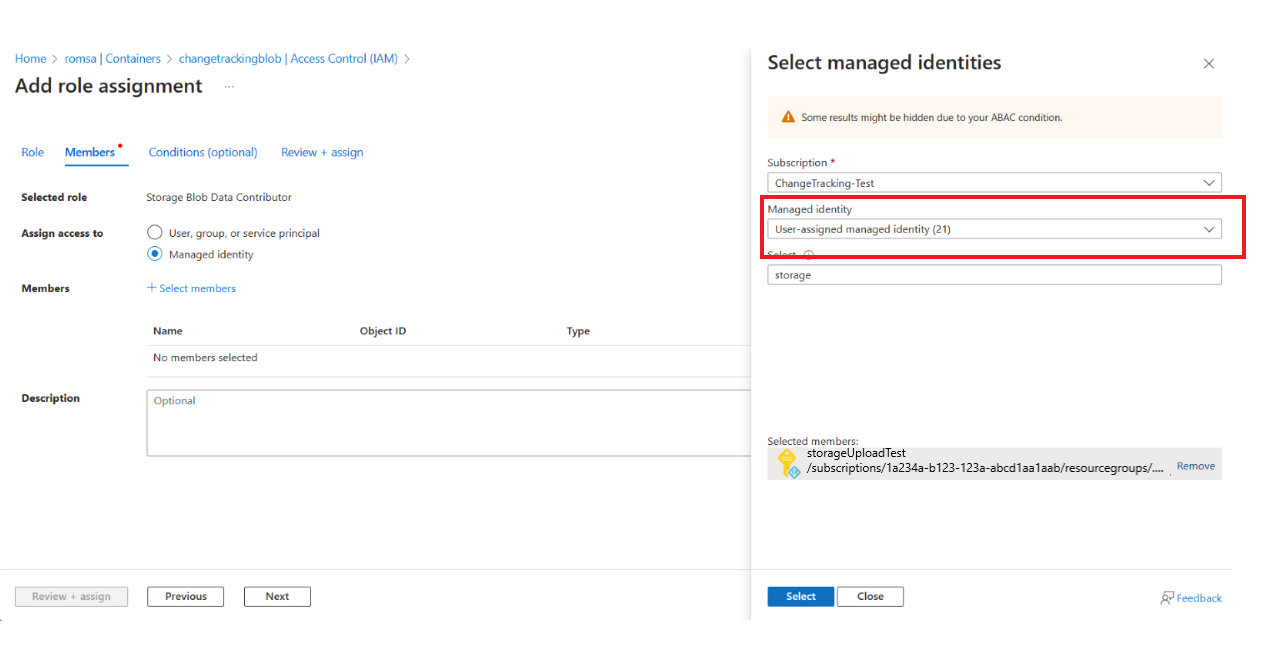Click the key icon beside storageUploadTest

pos(786,461)
